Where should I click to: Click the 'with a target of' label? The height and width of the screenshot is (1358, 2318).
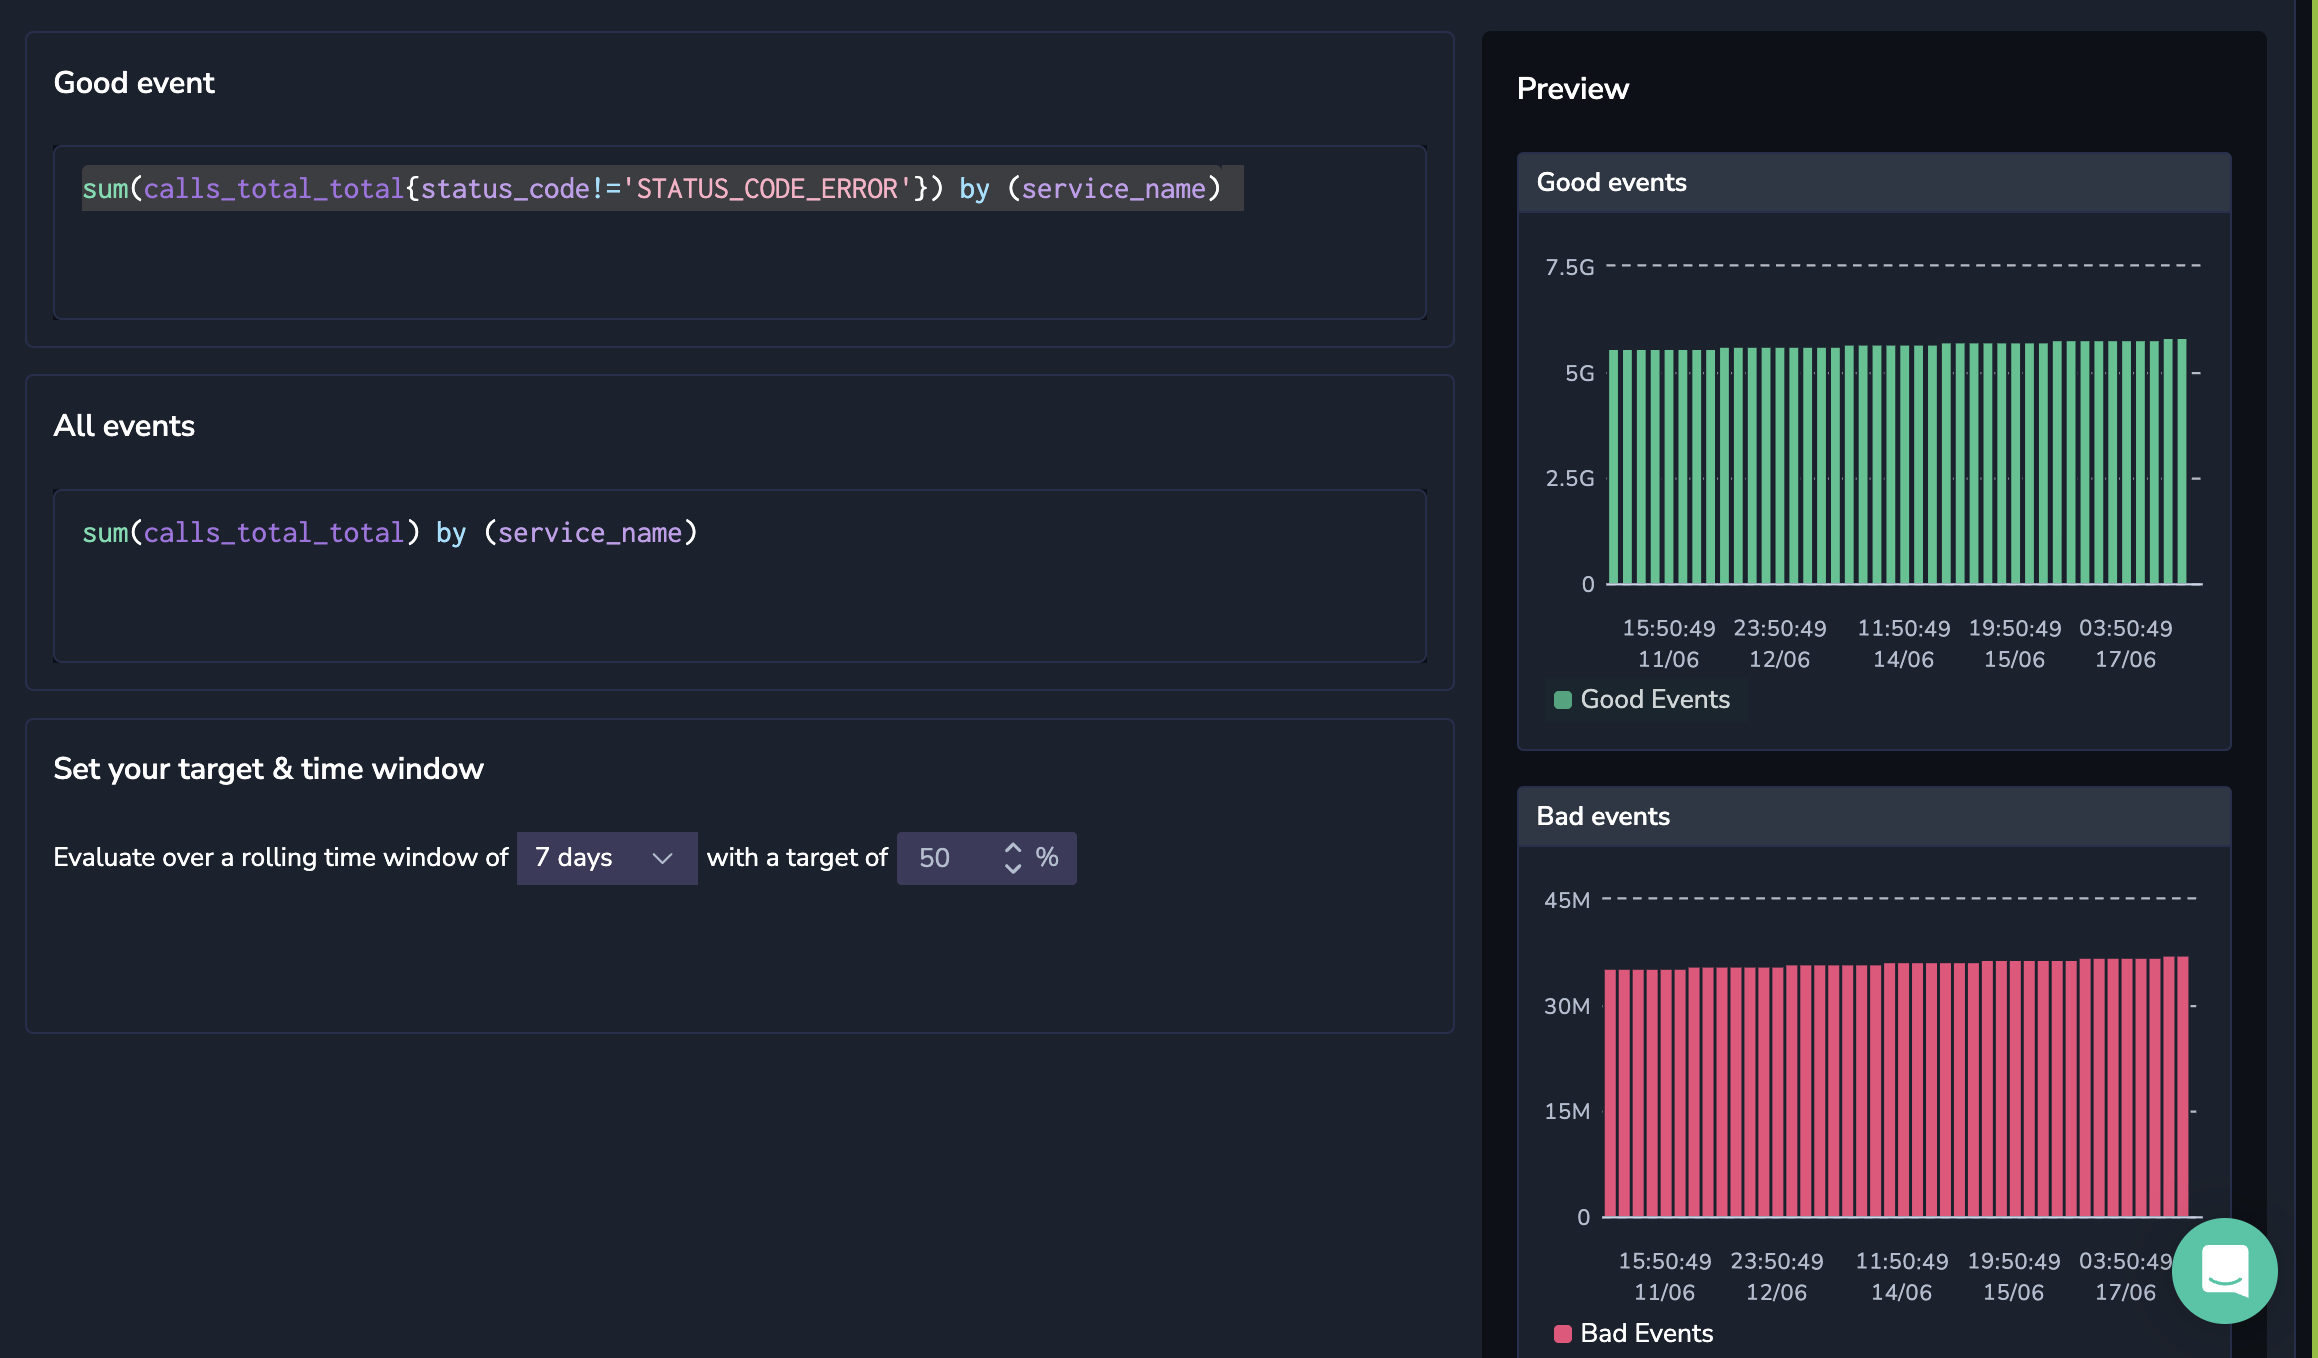(797, 857)
